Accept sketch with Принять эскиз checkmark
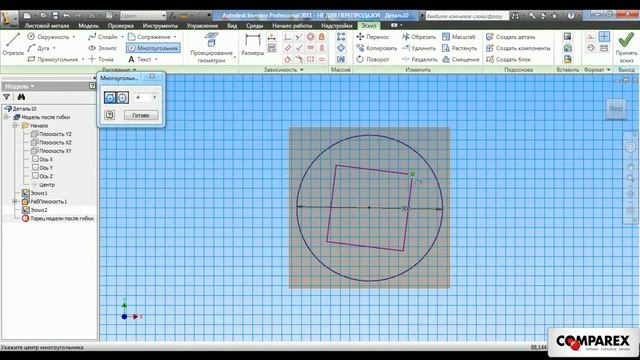The image size is (640, 360). [626, 47]
